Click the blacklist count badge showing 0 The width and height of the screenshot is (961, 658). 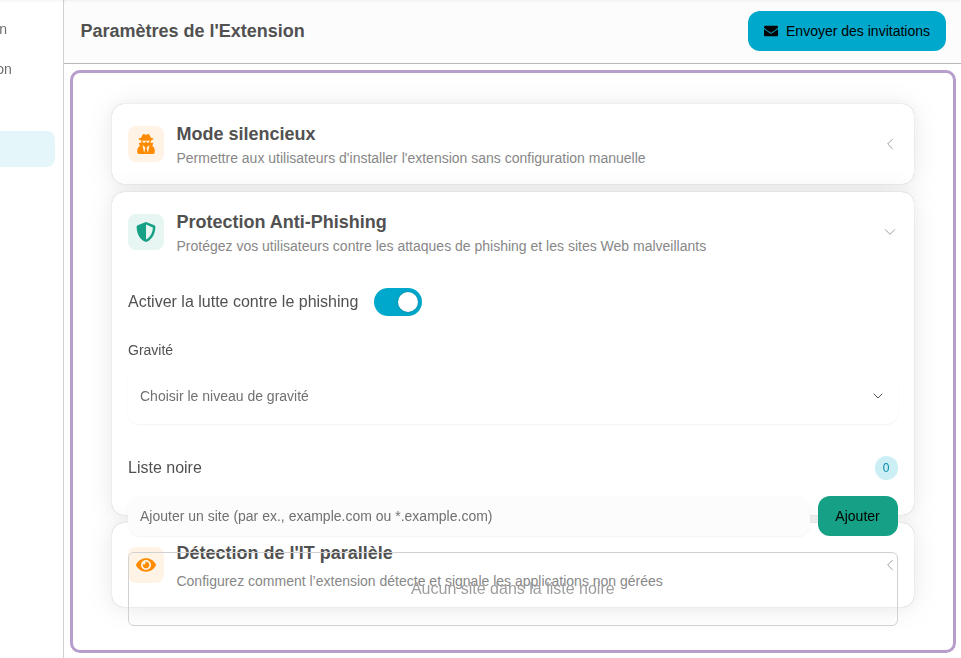click(886, 467)
